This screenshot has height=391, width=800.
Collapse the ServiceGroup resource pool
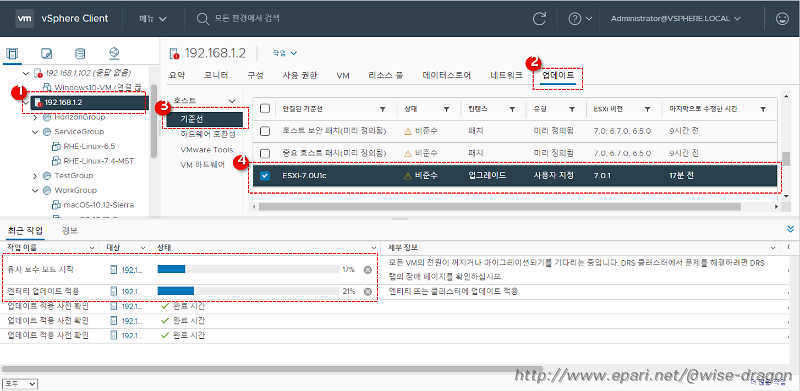(x=35, y=132)
